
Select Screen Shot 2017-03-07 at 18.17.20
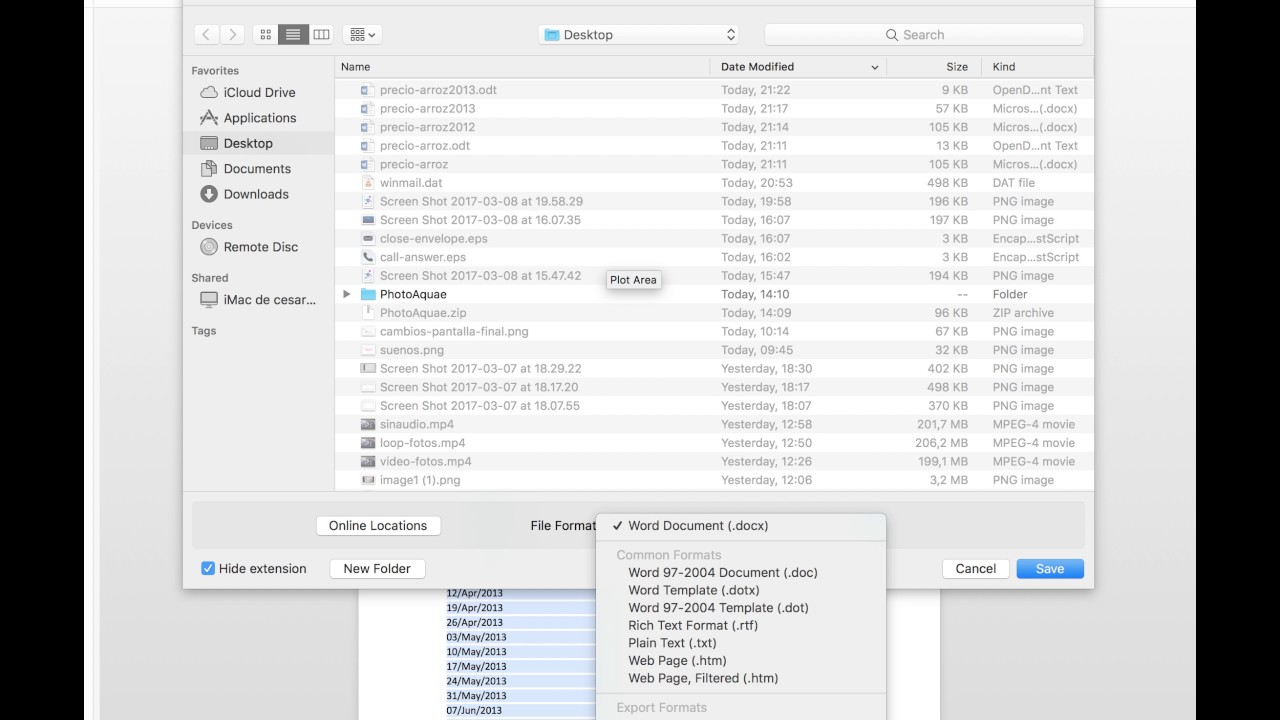pos(714,387)
